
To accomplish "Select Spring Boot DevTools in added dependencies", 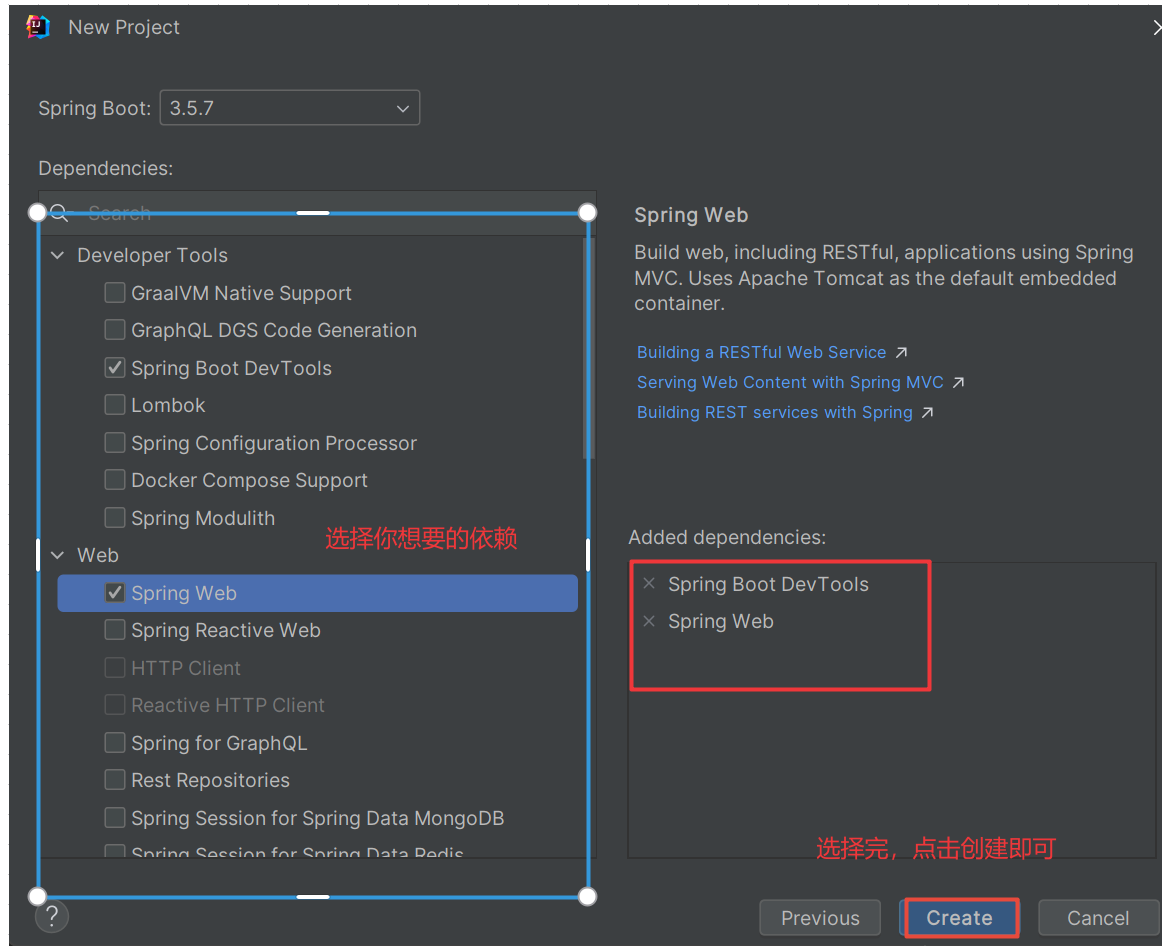I will tap(768, 584).
